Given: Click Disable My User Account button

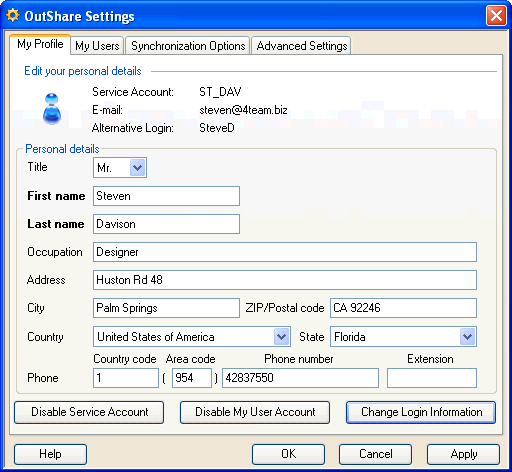Looking at the screenshot, I should coord(255,412).
